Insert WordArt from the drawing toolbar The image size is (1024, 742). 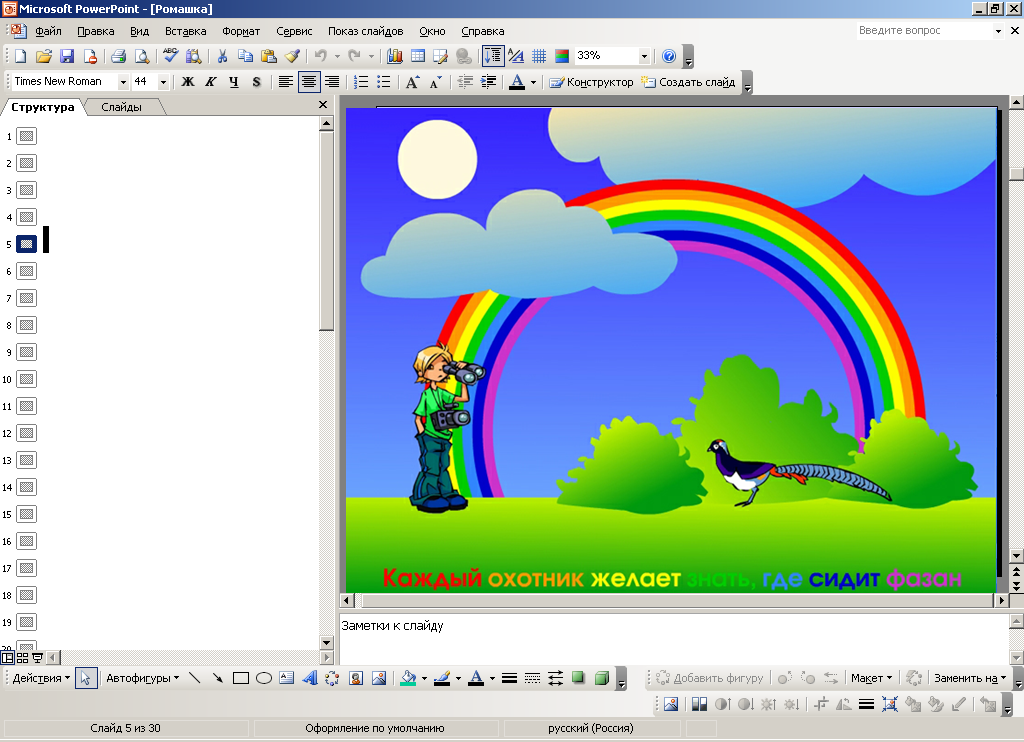(309, 678)
